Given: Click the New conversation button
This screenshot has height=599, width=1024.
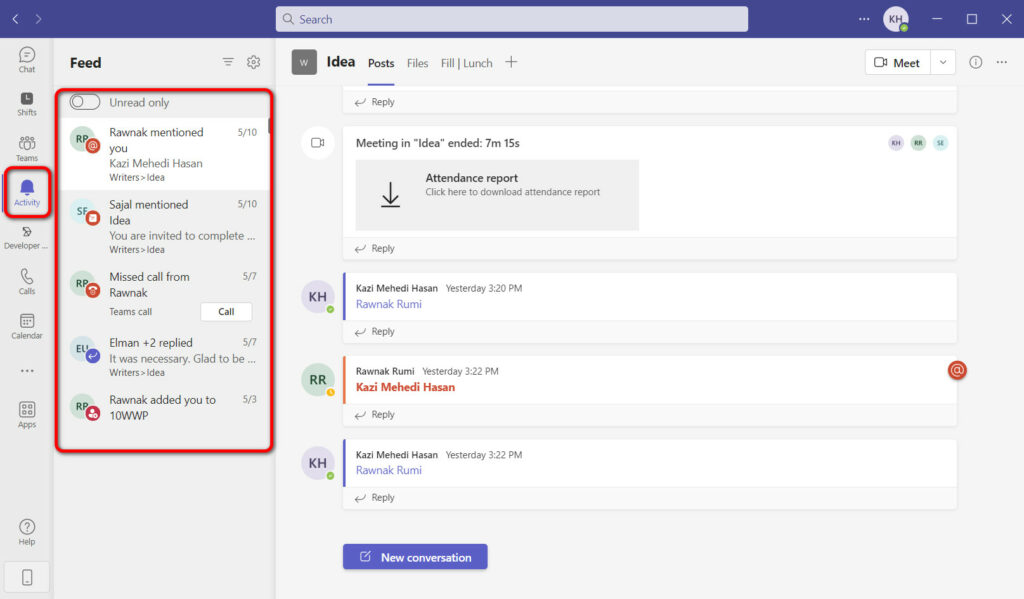Looking at the screenshot, I should click(415, 557).
